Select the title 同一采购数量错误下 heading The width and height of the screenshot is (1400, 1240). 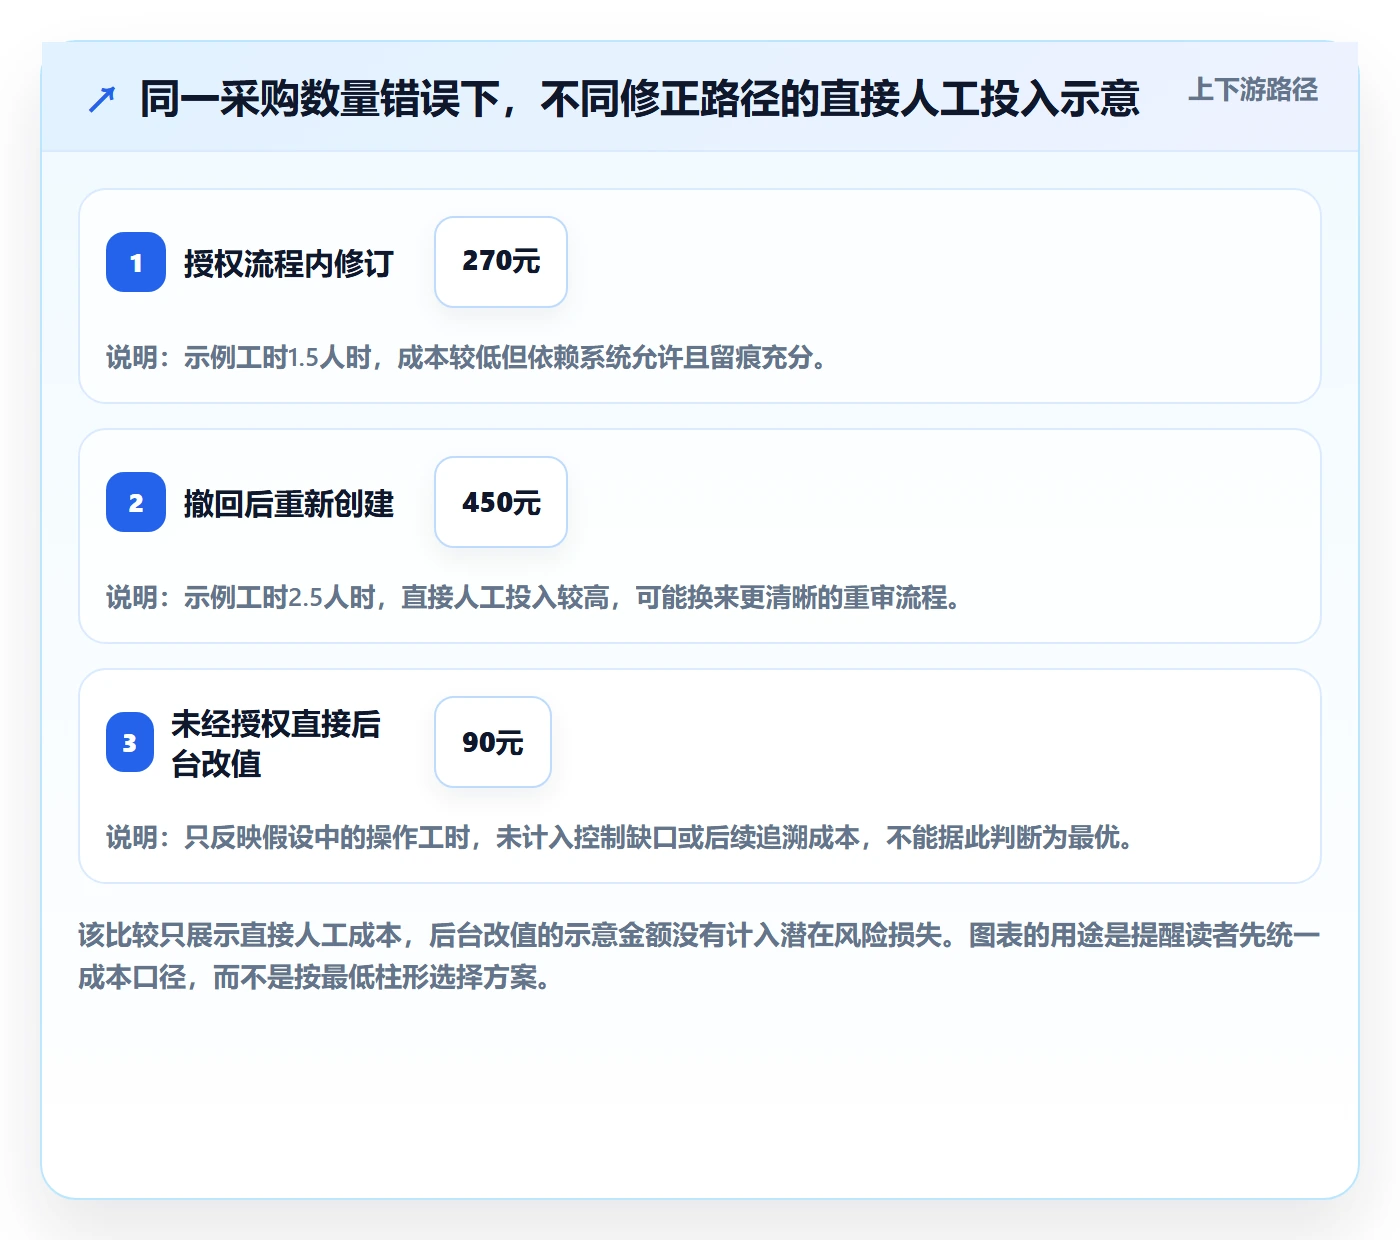[639, 99]
